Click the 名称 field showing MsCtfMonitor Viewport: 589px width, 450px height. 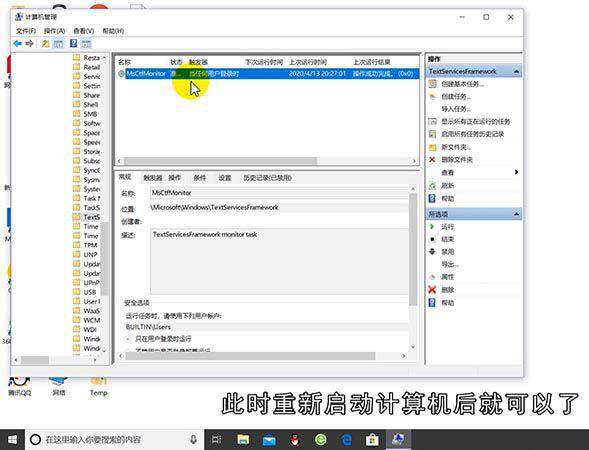click(x=279, y=193)
